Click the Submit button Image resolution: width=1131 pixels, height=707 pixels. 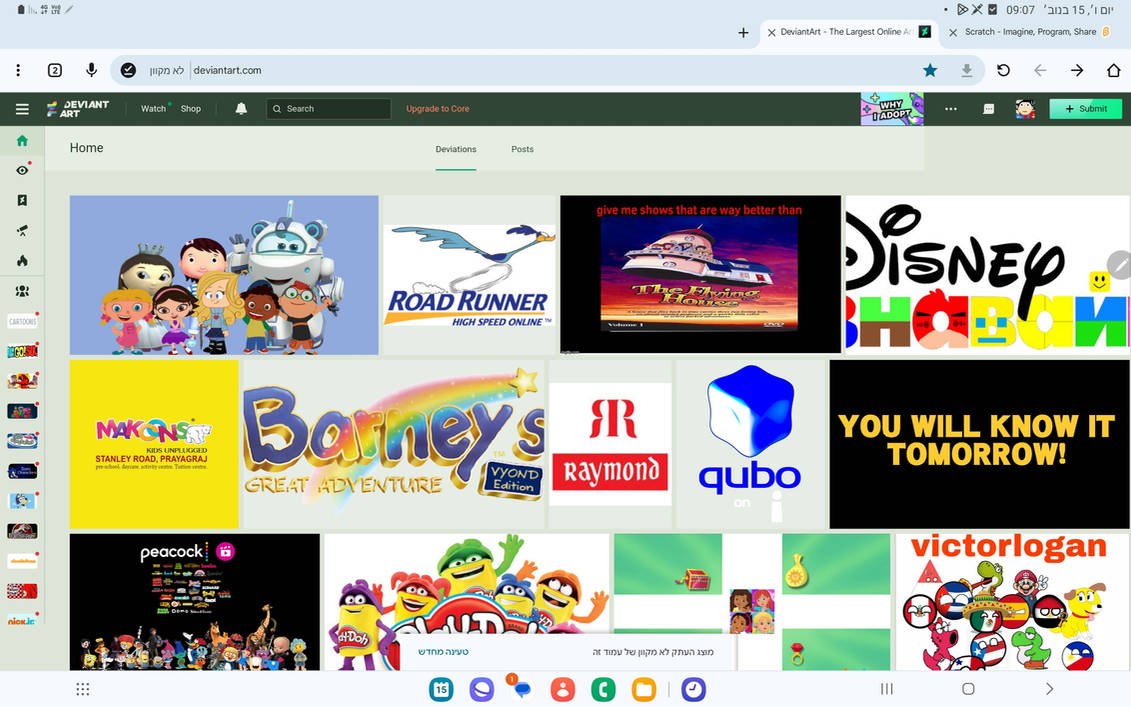pyautogui.click(x=1086, y=109)
